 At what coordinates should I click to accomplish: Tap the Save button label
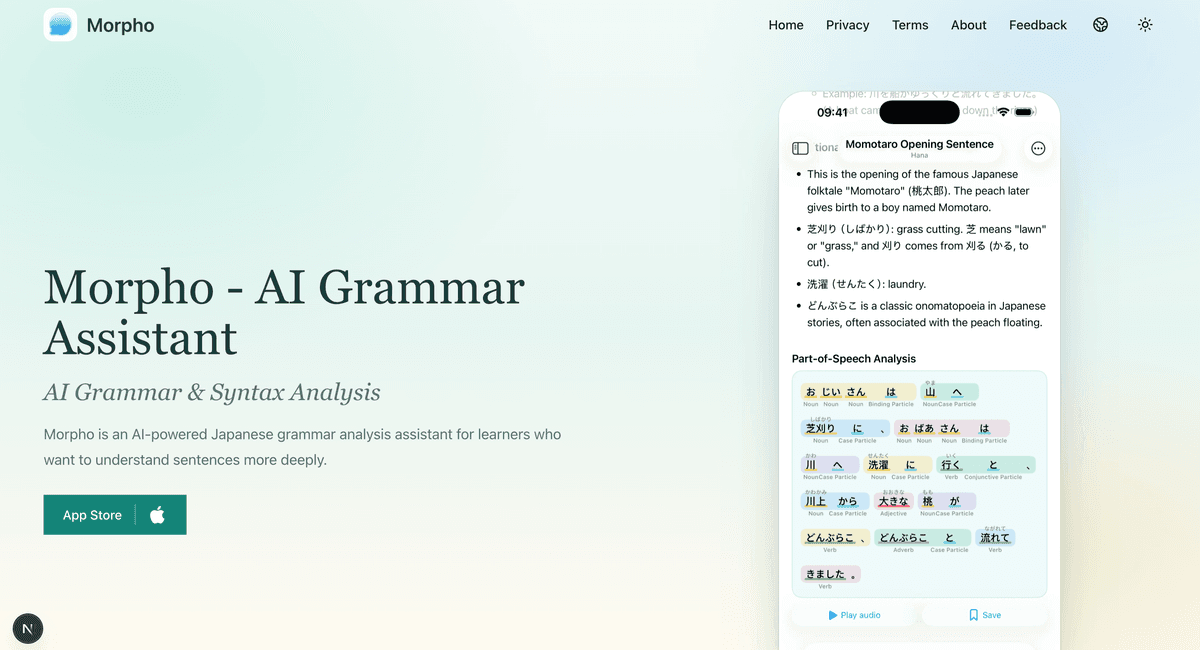[991, 615]
